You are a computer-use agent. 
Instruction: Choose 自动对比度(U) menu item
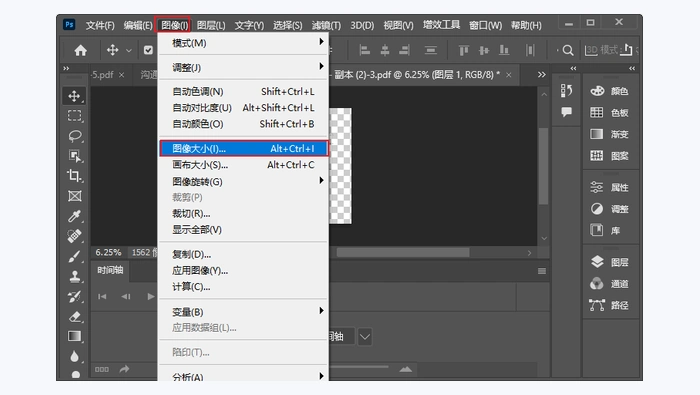243,108
